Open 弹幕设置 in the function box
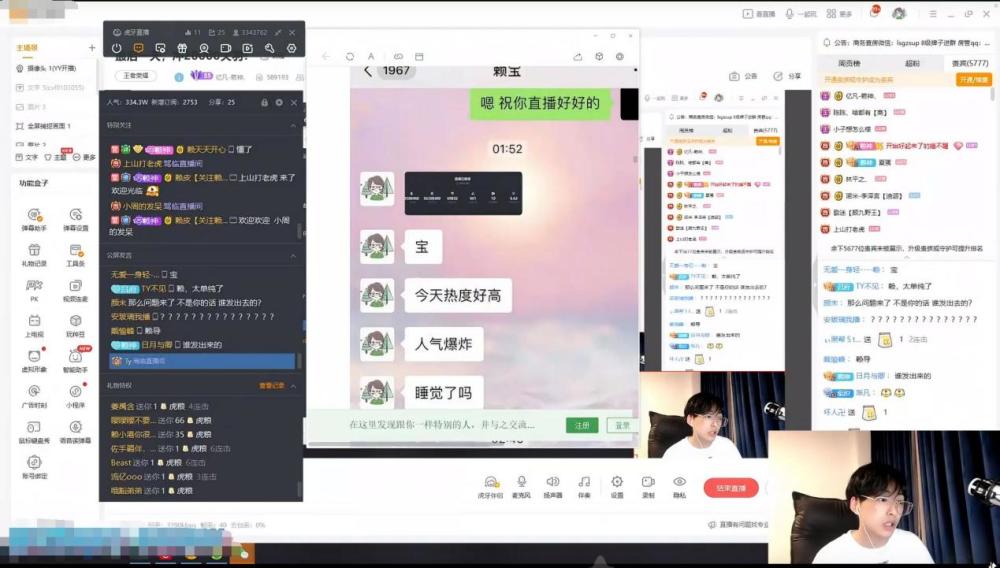Screen dimensions: 1000x568 click(75, 220)
